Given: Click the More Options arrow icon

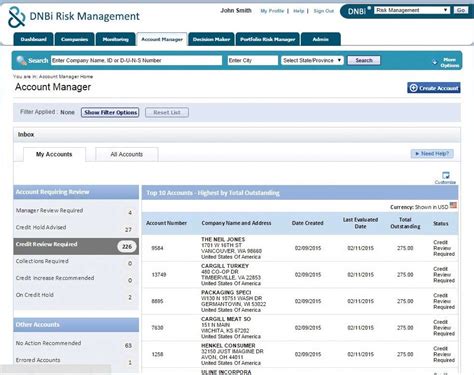Looking at the screenshot, I should click(x=435, y=62).
